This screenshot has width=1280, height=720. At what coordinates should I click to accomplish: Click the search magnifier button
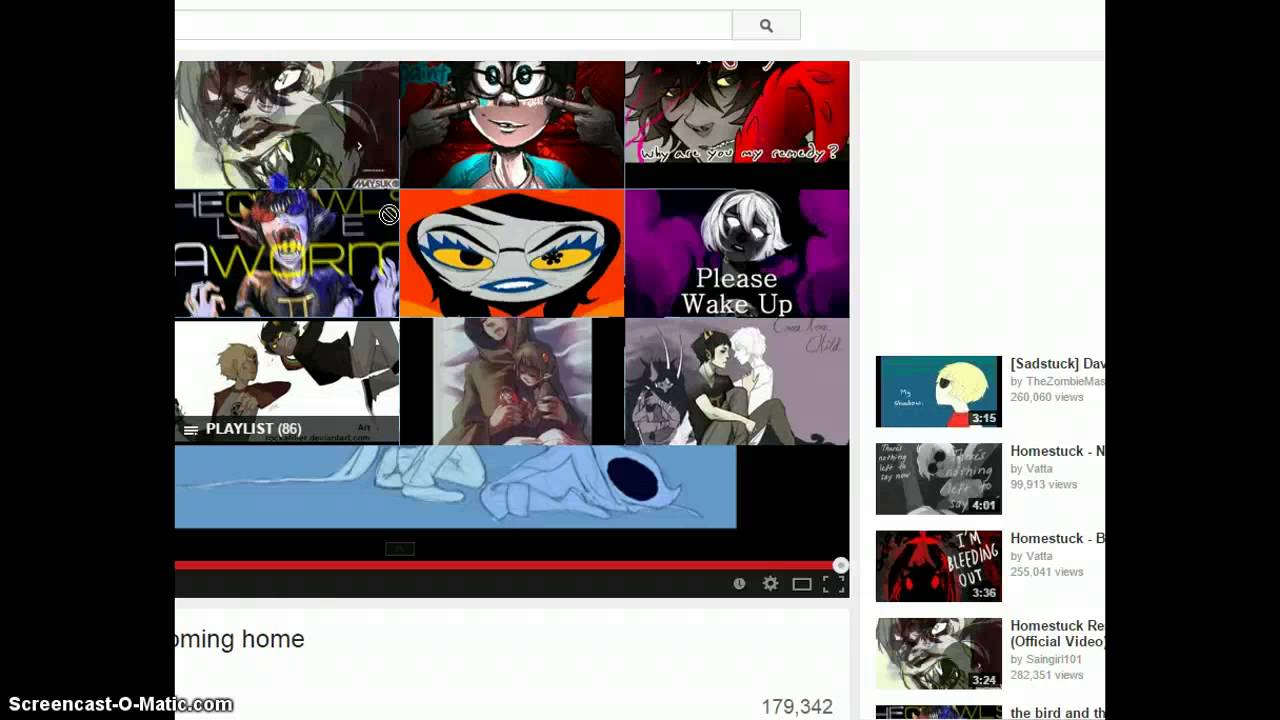click(x=766, y=26)
